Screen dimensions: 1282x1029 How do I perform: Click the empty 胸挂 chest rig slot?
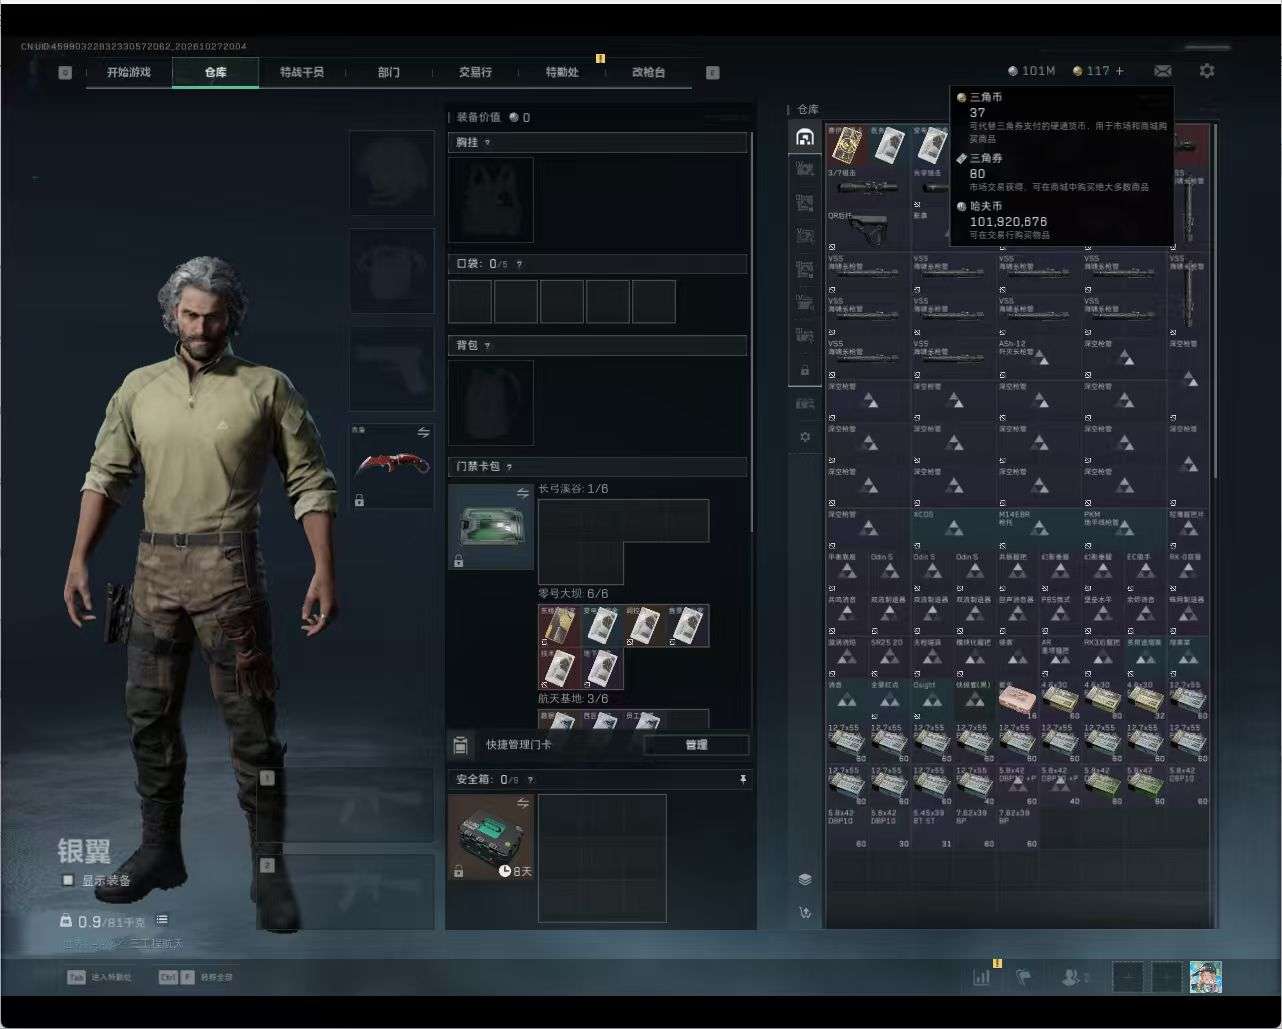(490, 199)
